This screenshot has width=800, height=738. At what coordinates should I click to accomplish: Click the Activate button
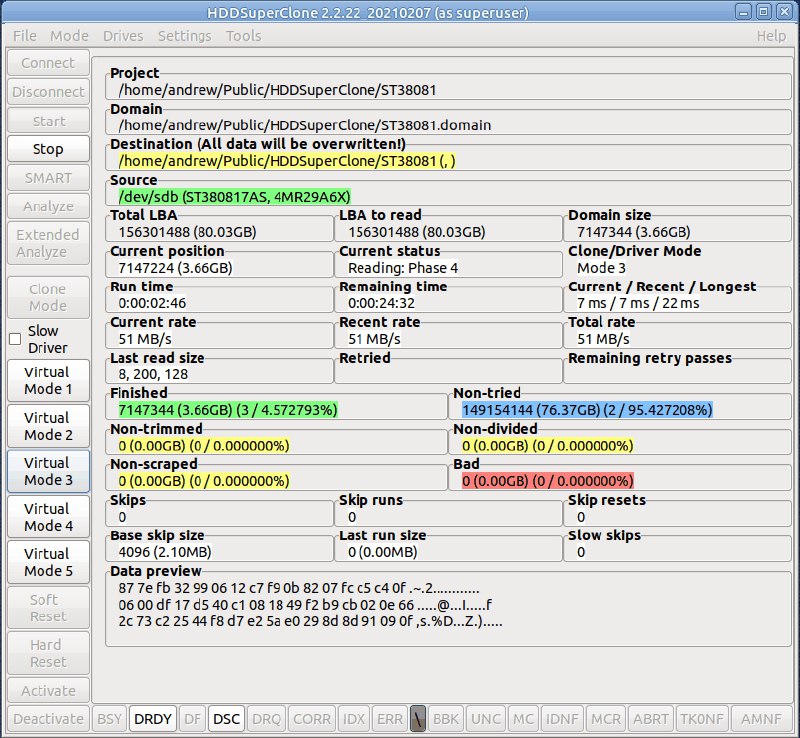click(48, 691)
